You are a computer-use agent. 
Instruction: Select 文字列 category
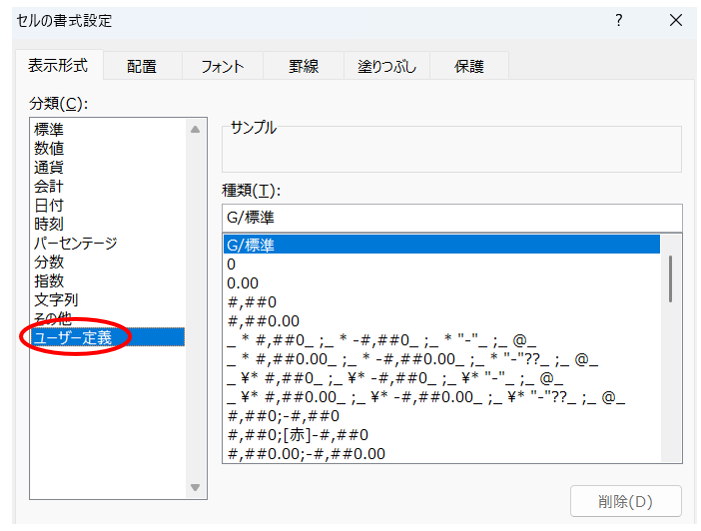[x=56, y=299]
